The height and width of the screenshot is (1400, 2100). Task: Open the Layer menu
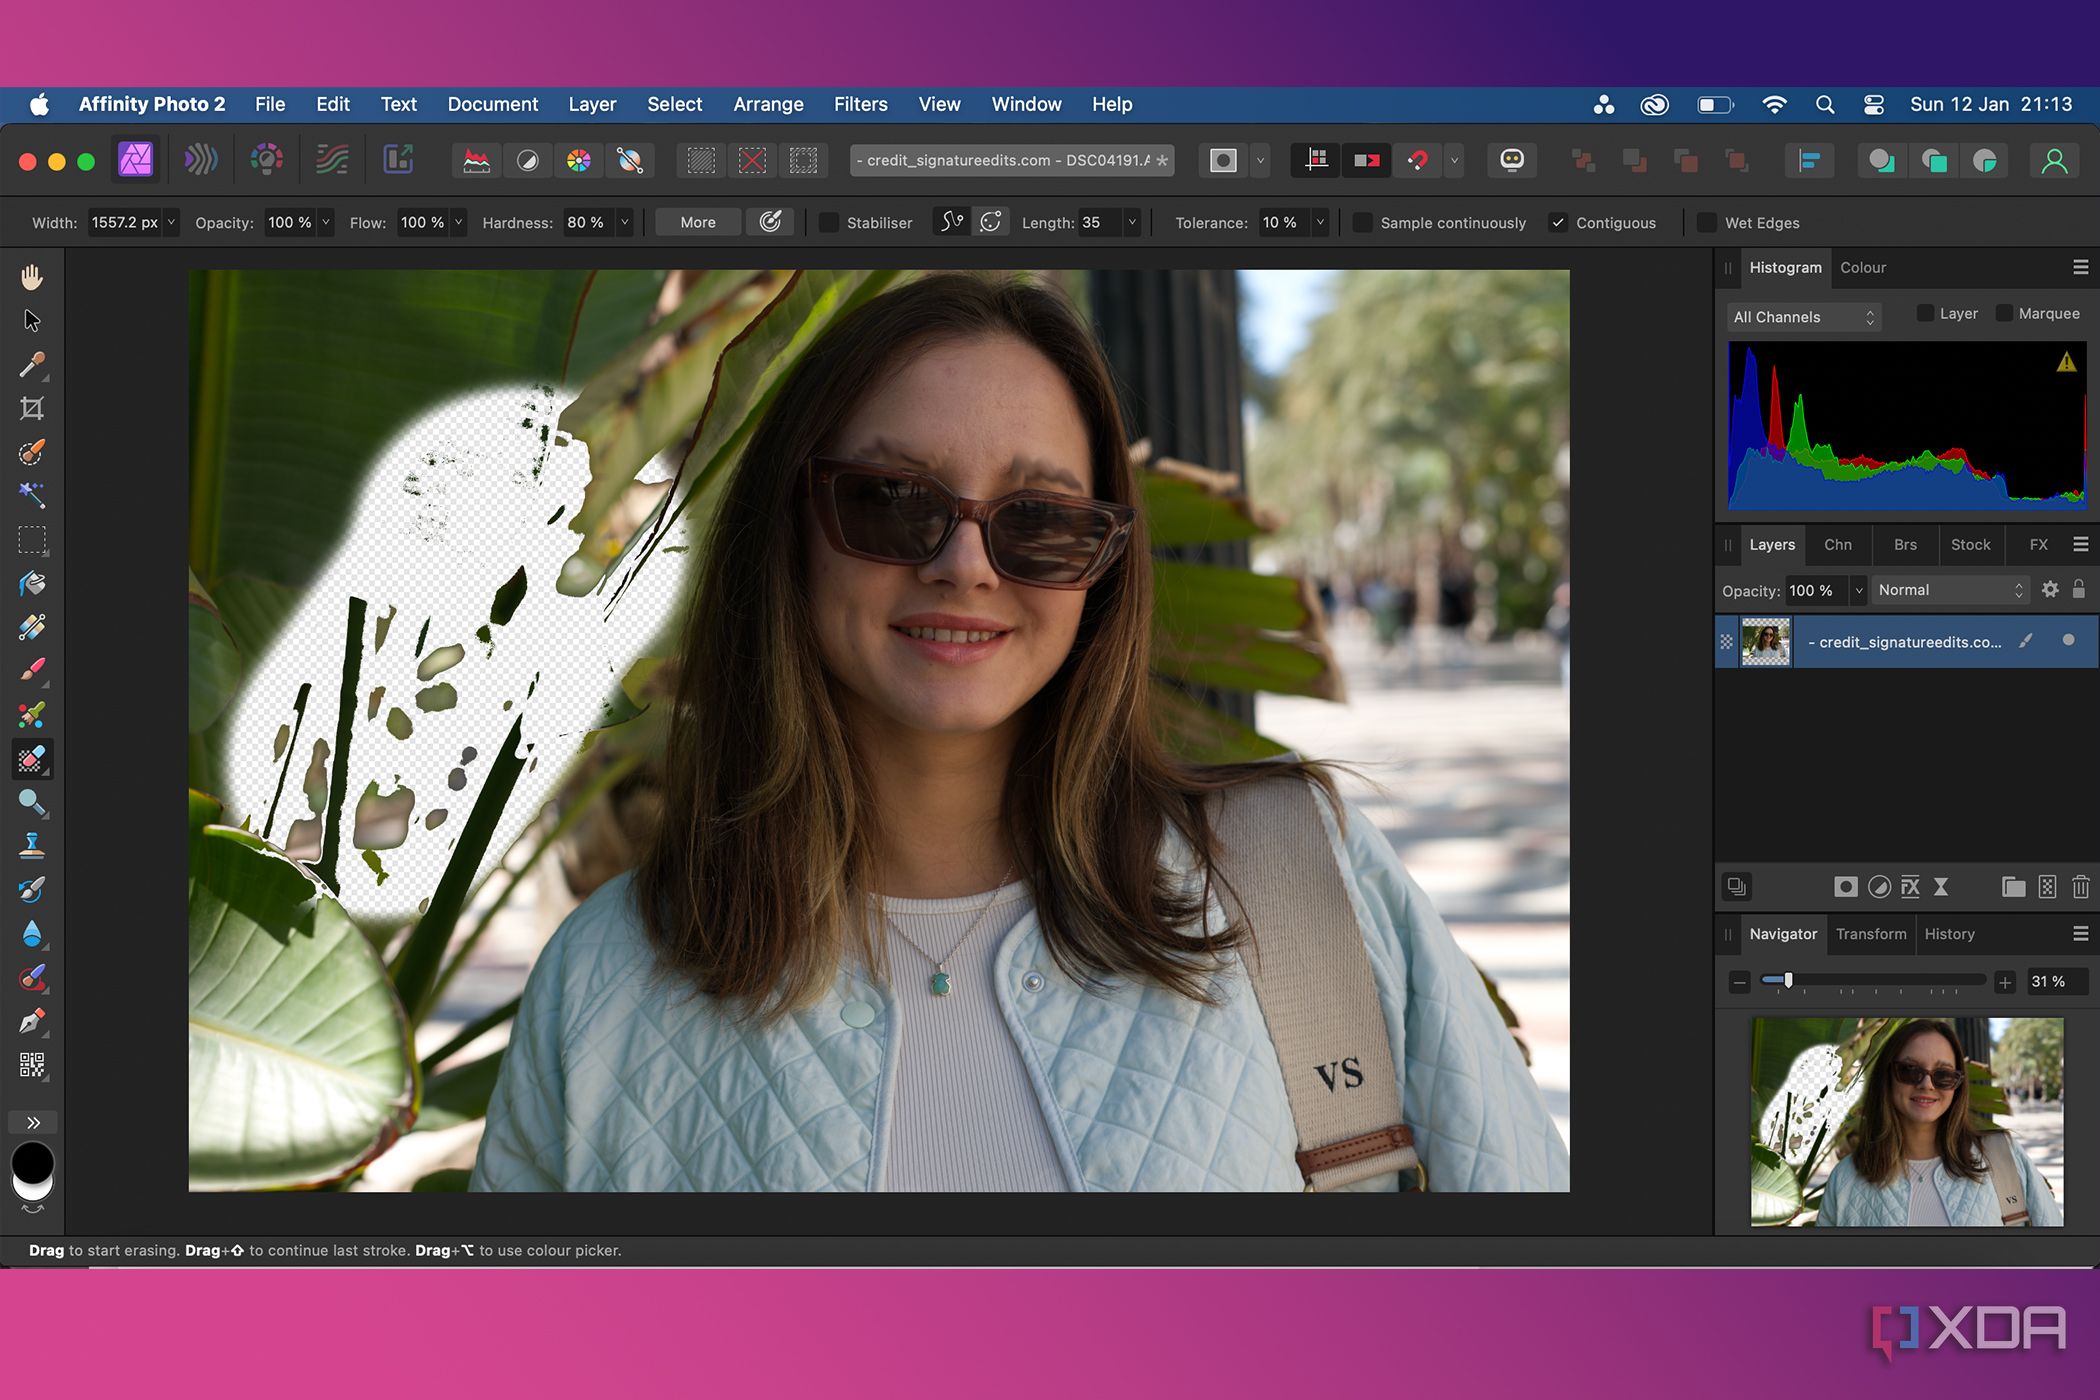[592, 104]
